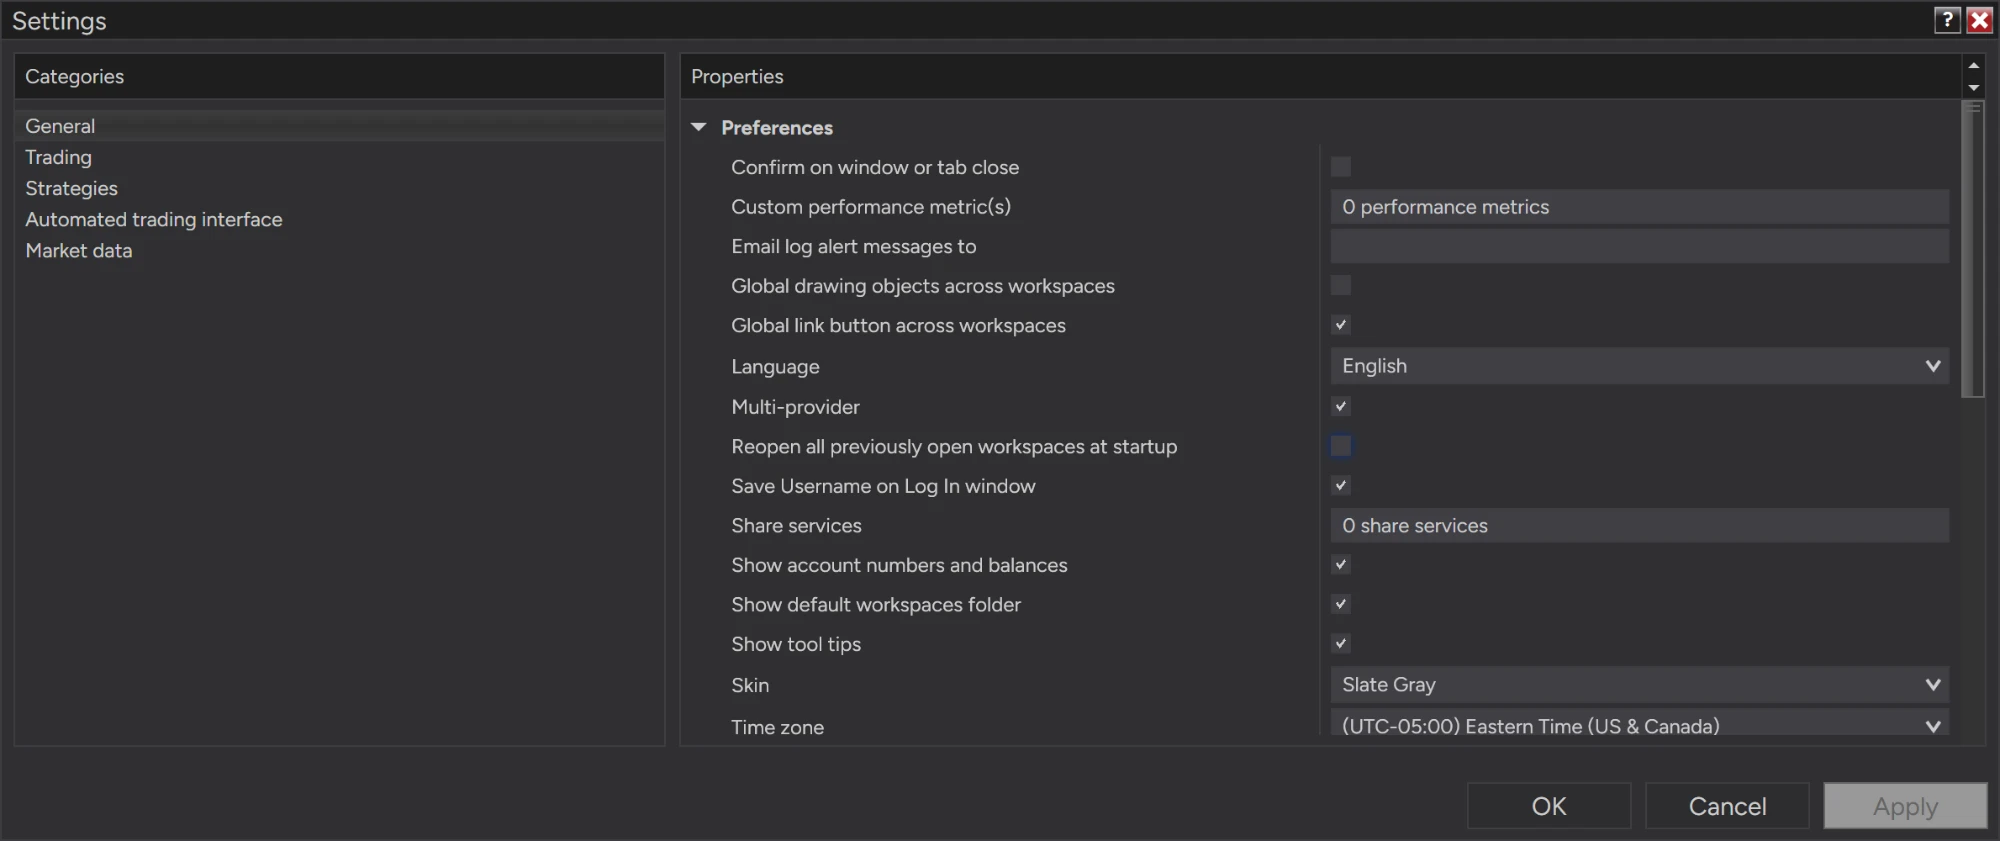This screenshot has width=2000, height=841.
Task: Enable Confirm on window or tab close
Action: pyautogui.click(x=1341, y=167)
